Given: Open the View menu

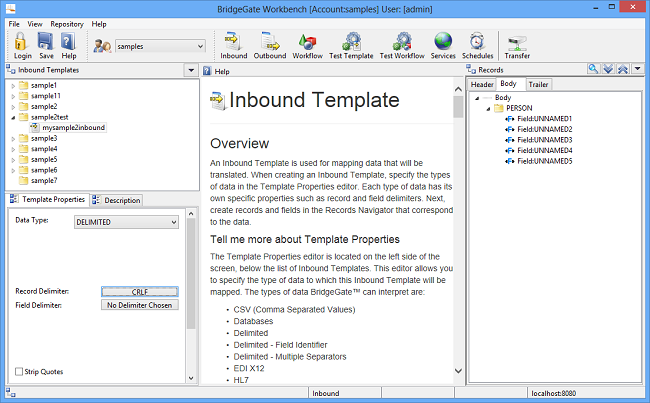Looking at the screenshot, I should point(35,24).
